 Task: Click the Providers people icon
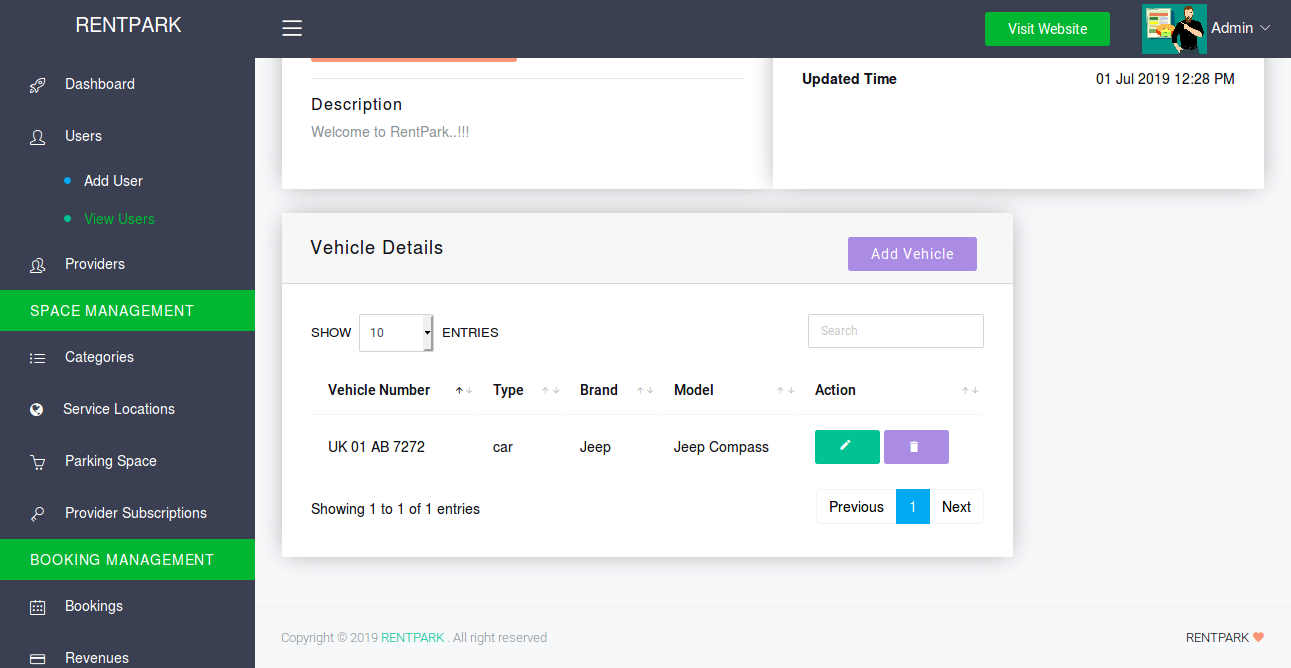click(38, 265)
